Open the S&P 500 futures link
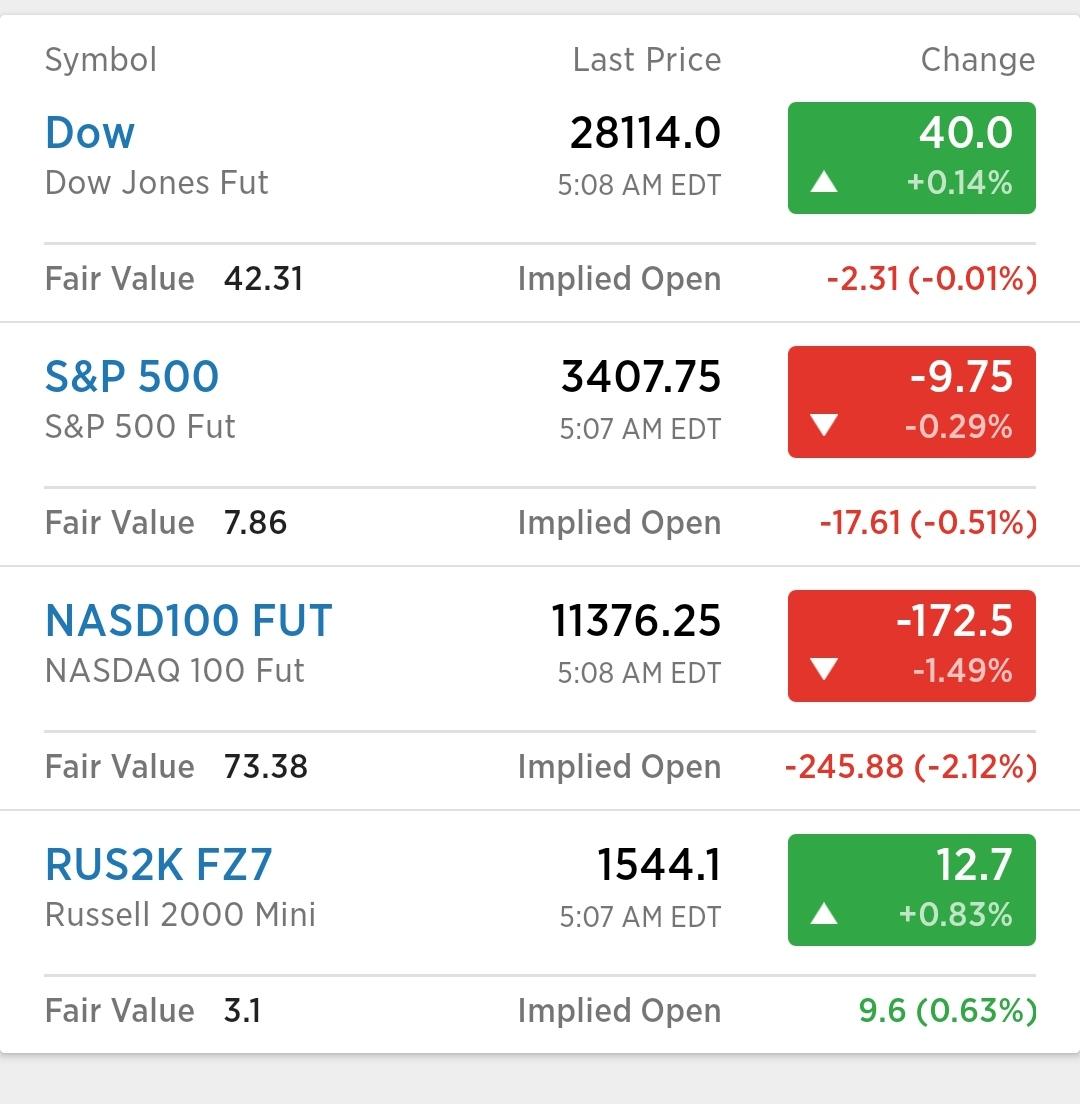 132,377
